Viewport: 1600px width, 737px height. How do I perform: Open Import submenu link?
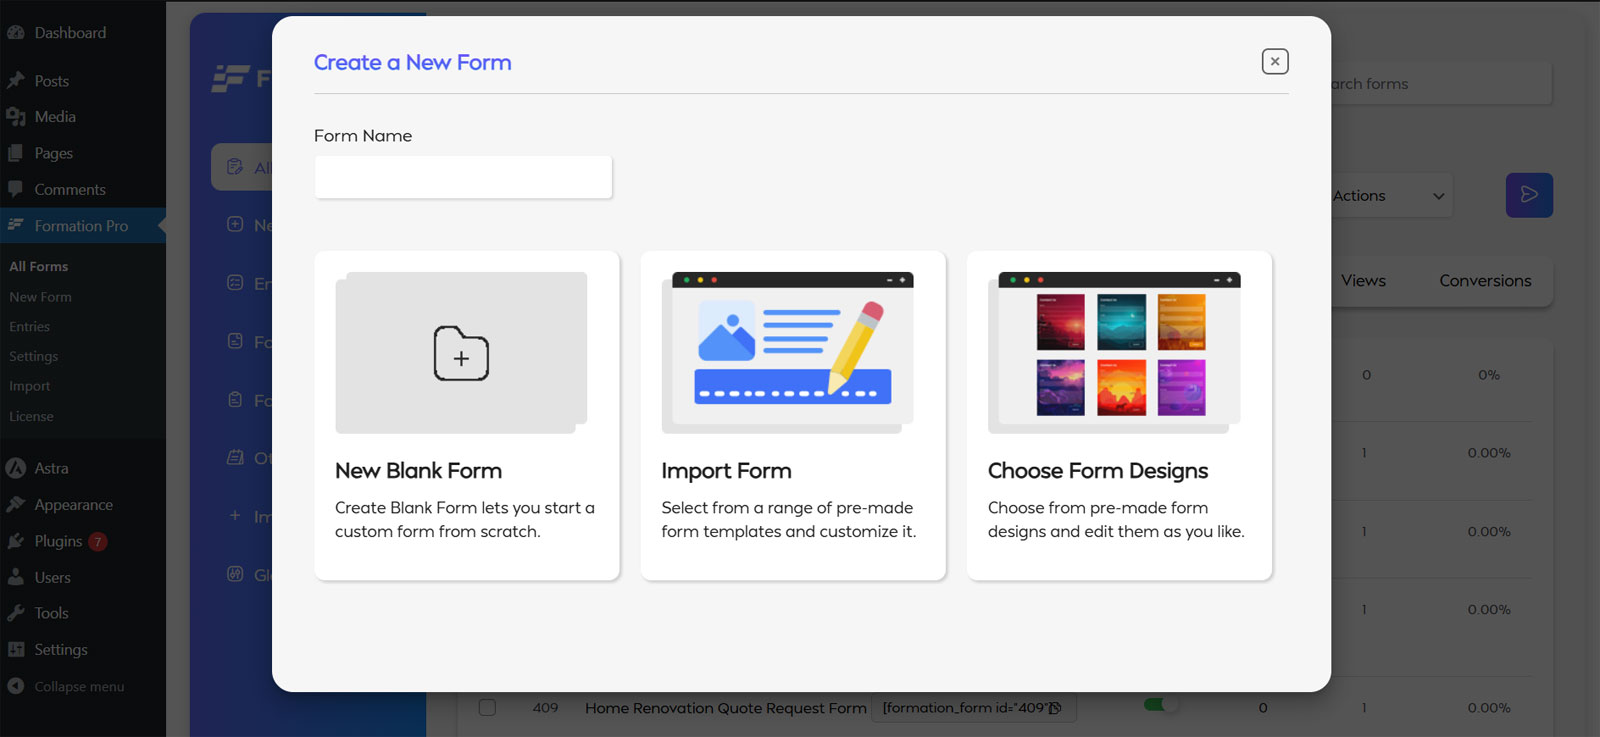[x=29, y=386]
